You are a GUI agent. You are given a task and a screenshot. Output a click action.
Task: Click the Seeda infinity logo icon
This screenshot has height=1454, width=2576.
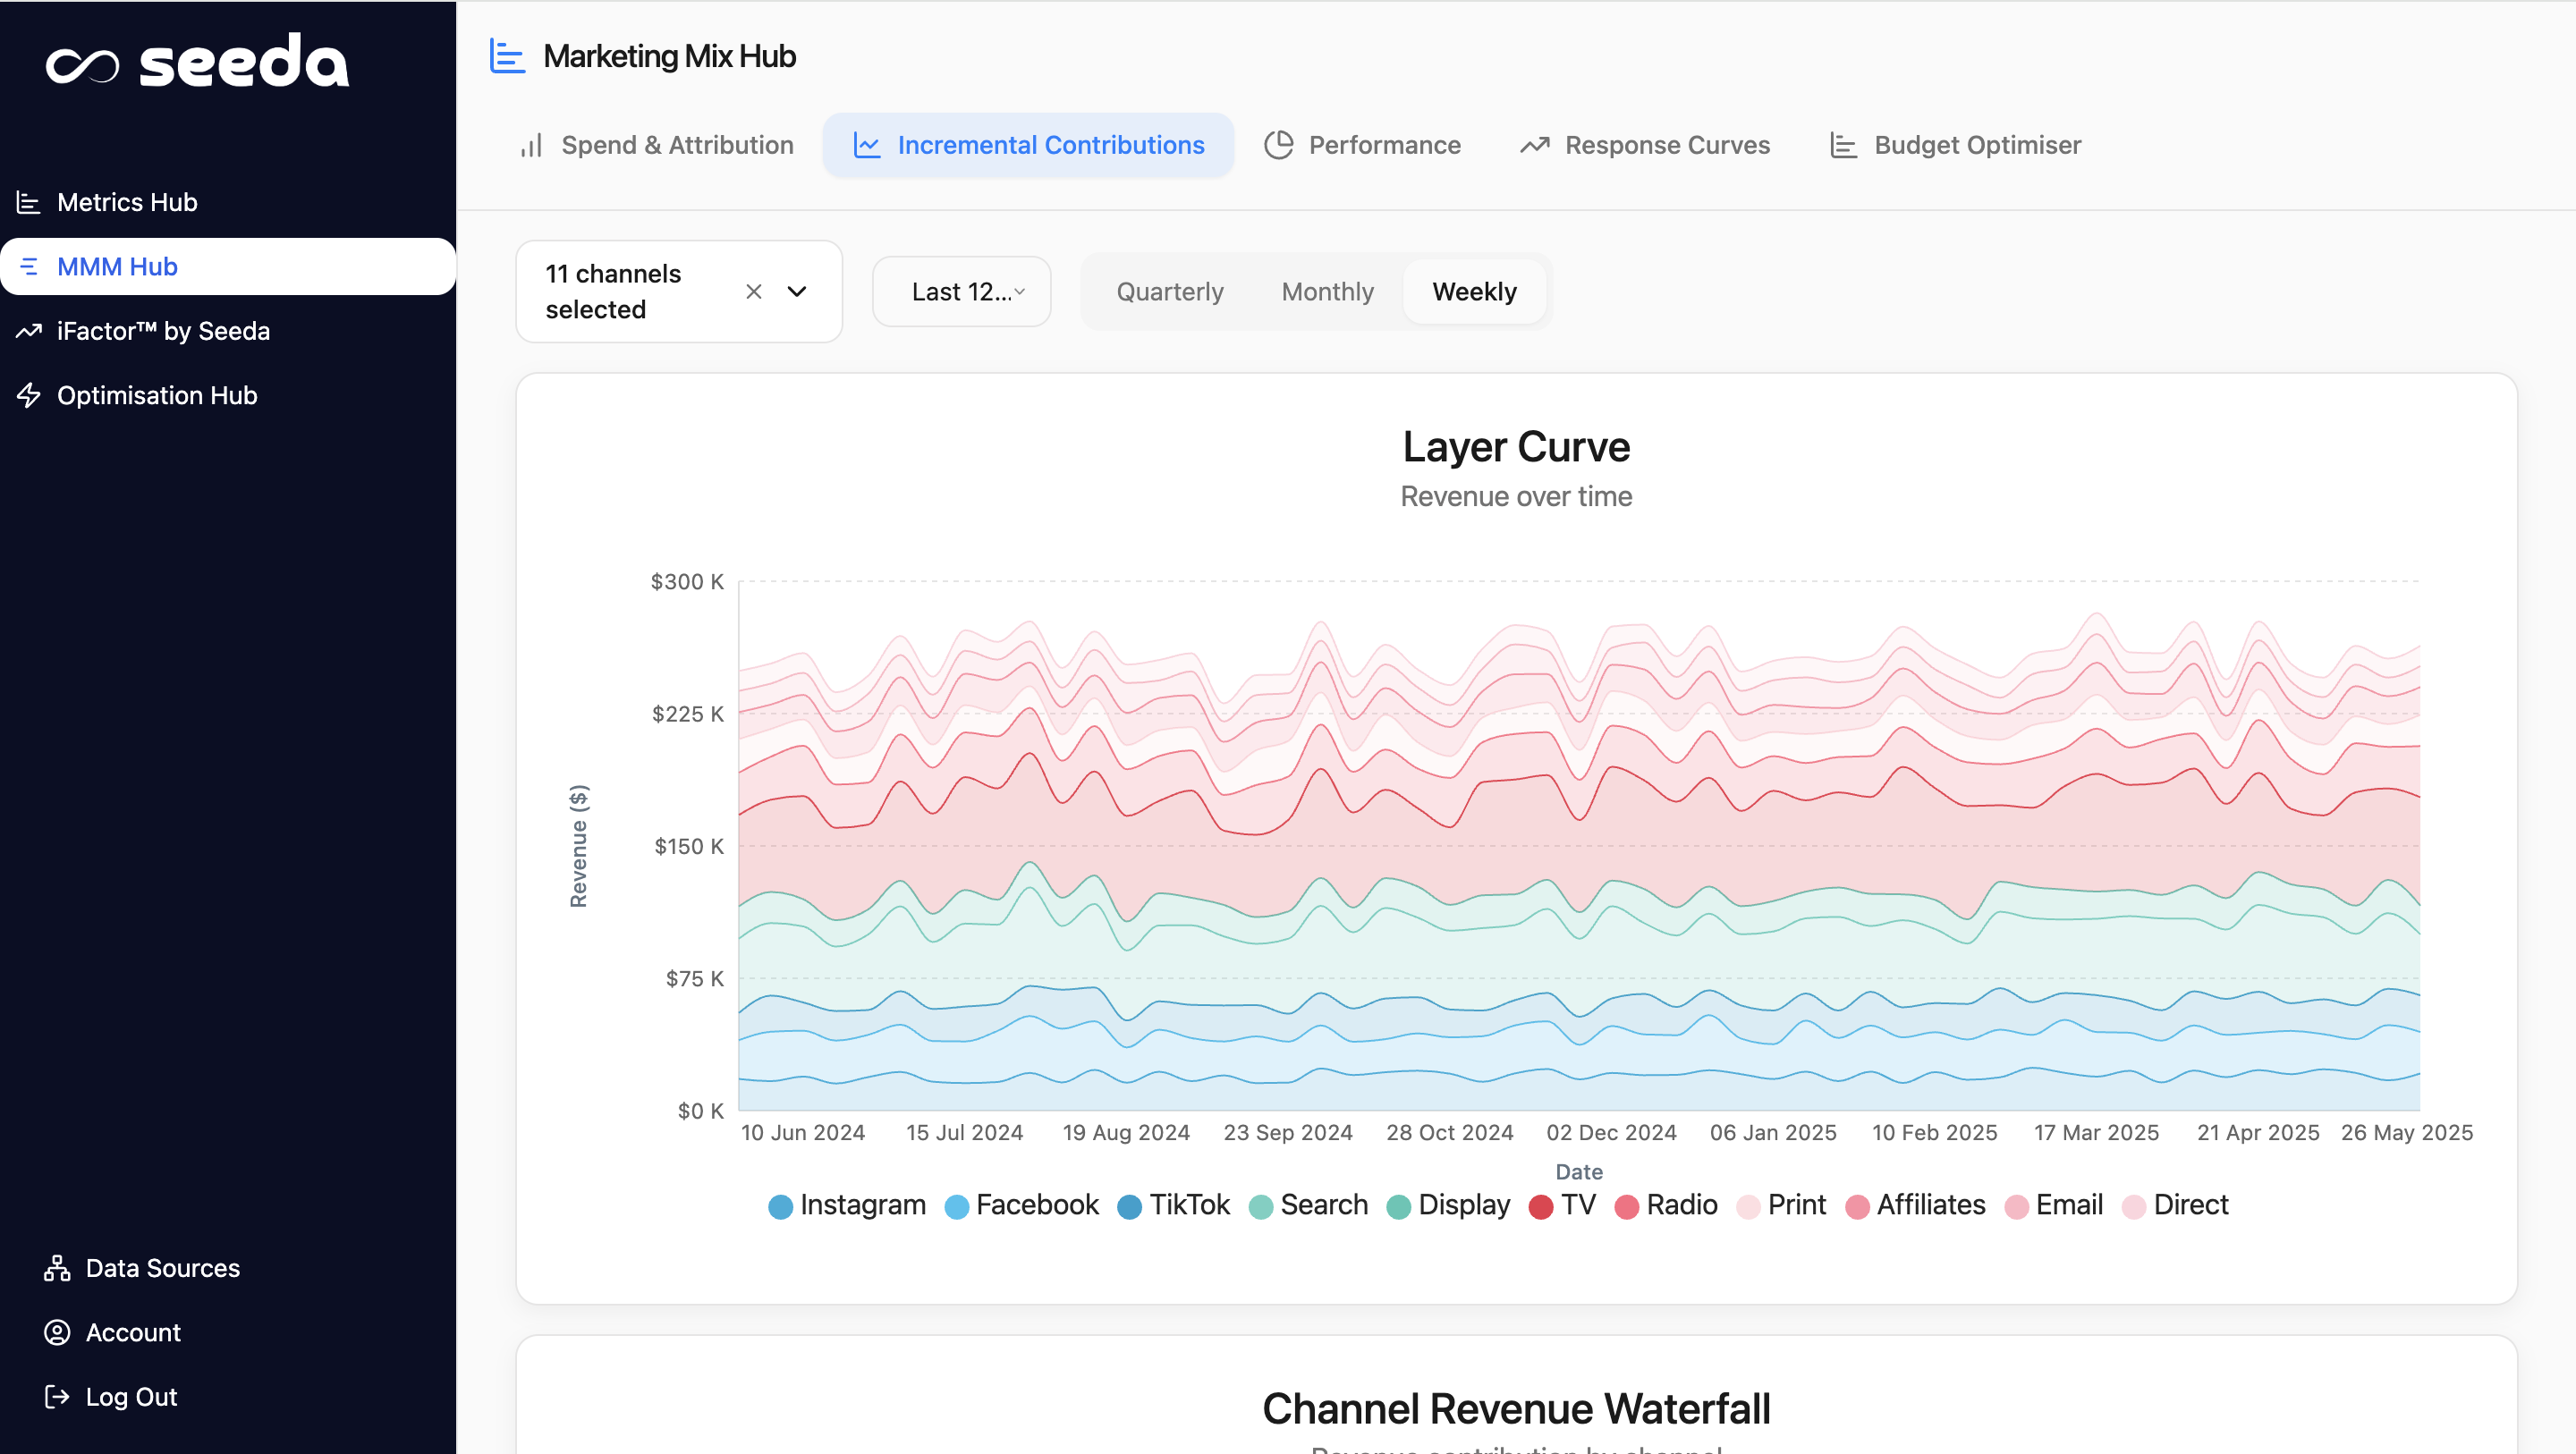(x=82, y=66)
